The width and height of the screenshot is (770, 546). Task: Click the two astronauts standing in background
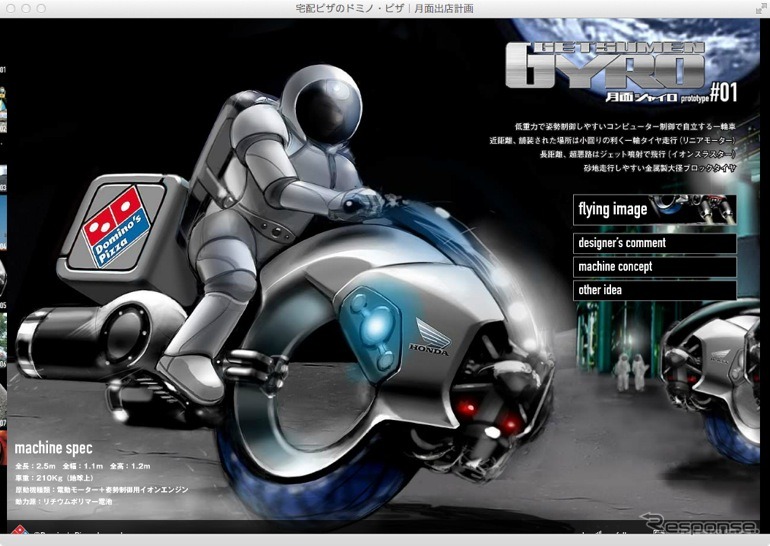(629, 372)
